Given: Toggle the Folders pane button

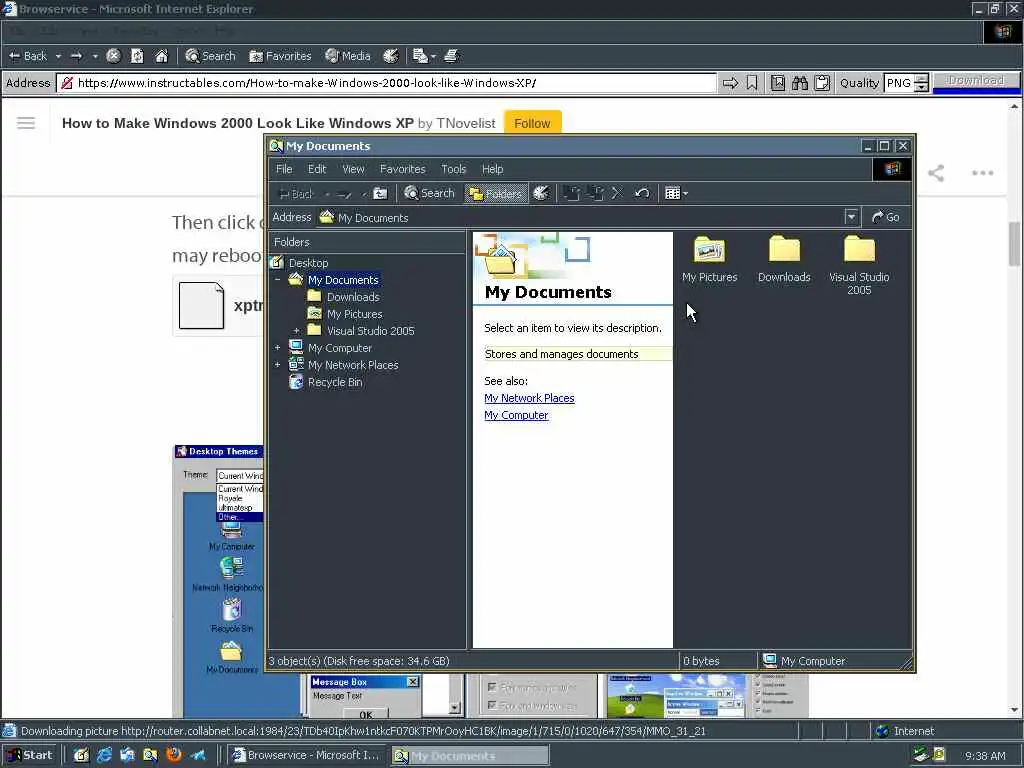Looking at the screenshot, I should coord(496,193).
